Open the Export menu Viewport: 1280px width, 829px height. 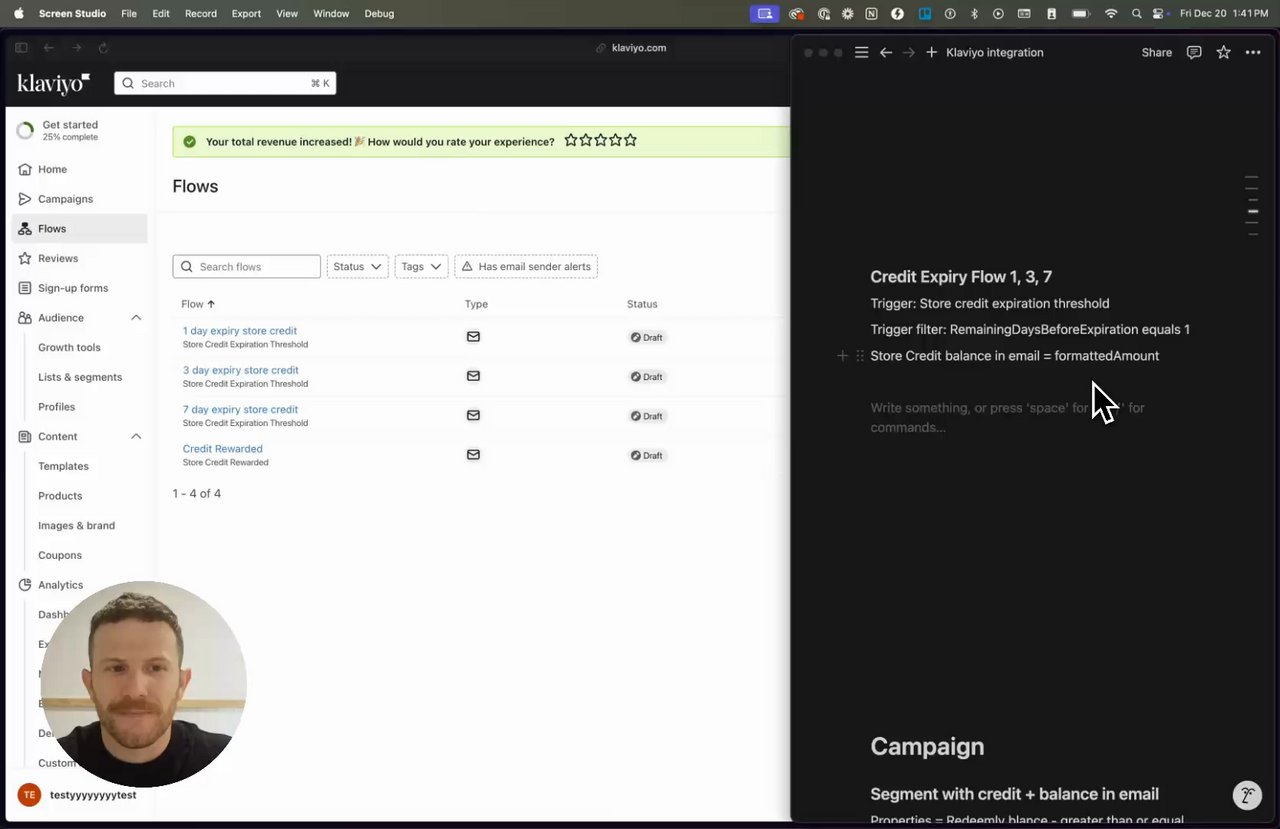coord(246,14)
